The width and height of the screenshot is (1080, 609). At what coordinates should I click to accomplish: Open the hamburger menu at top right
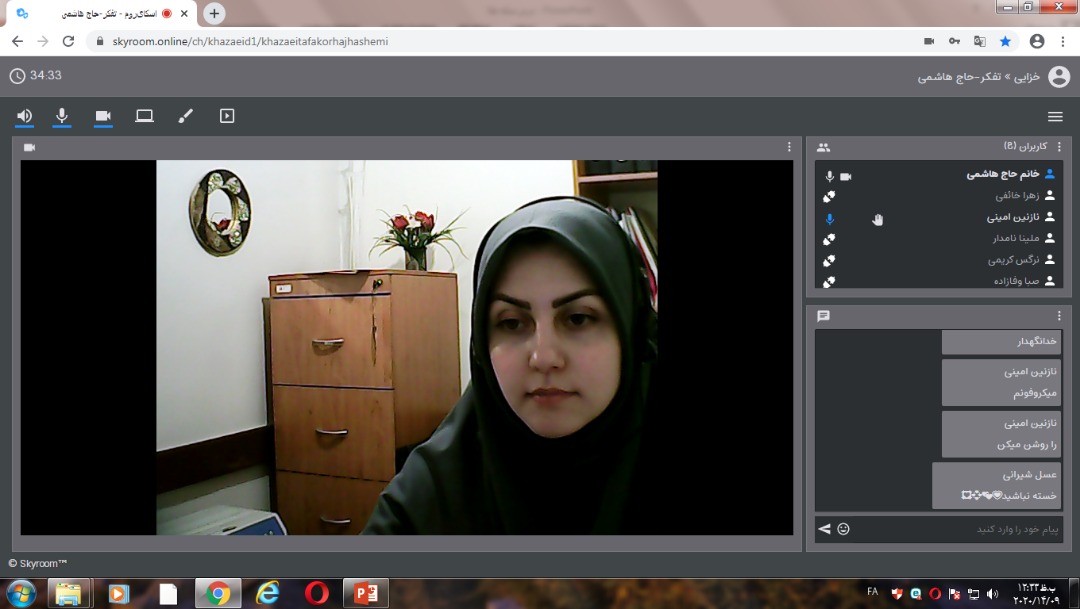click(1055, 116)
